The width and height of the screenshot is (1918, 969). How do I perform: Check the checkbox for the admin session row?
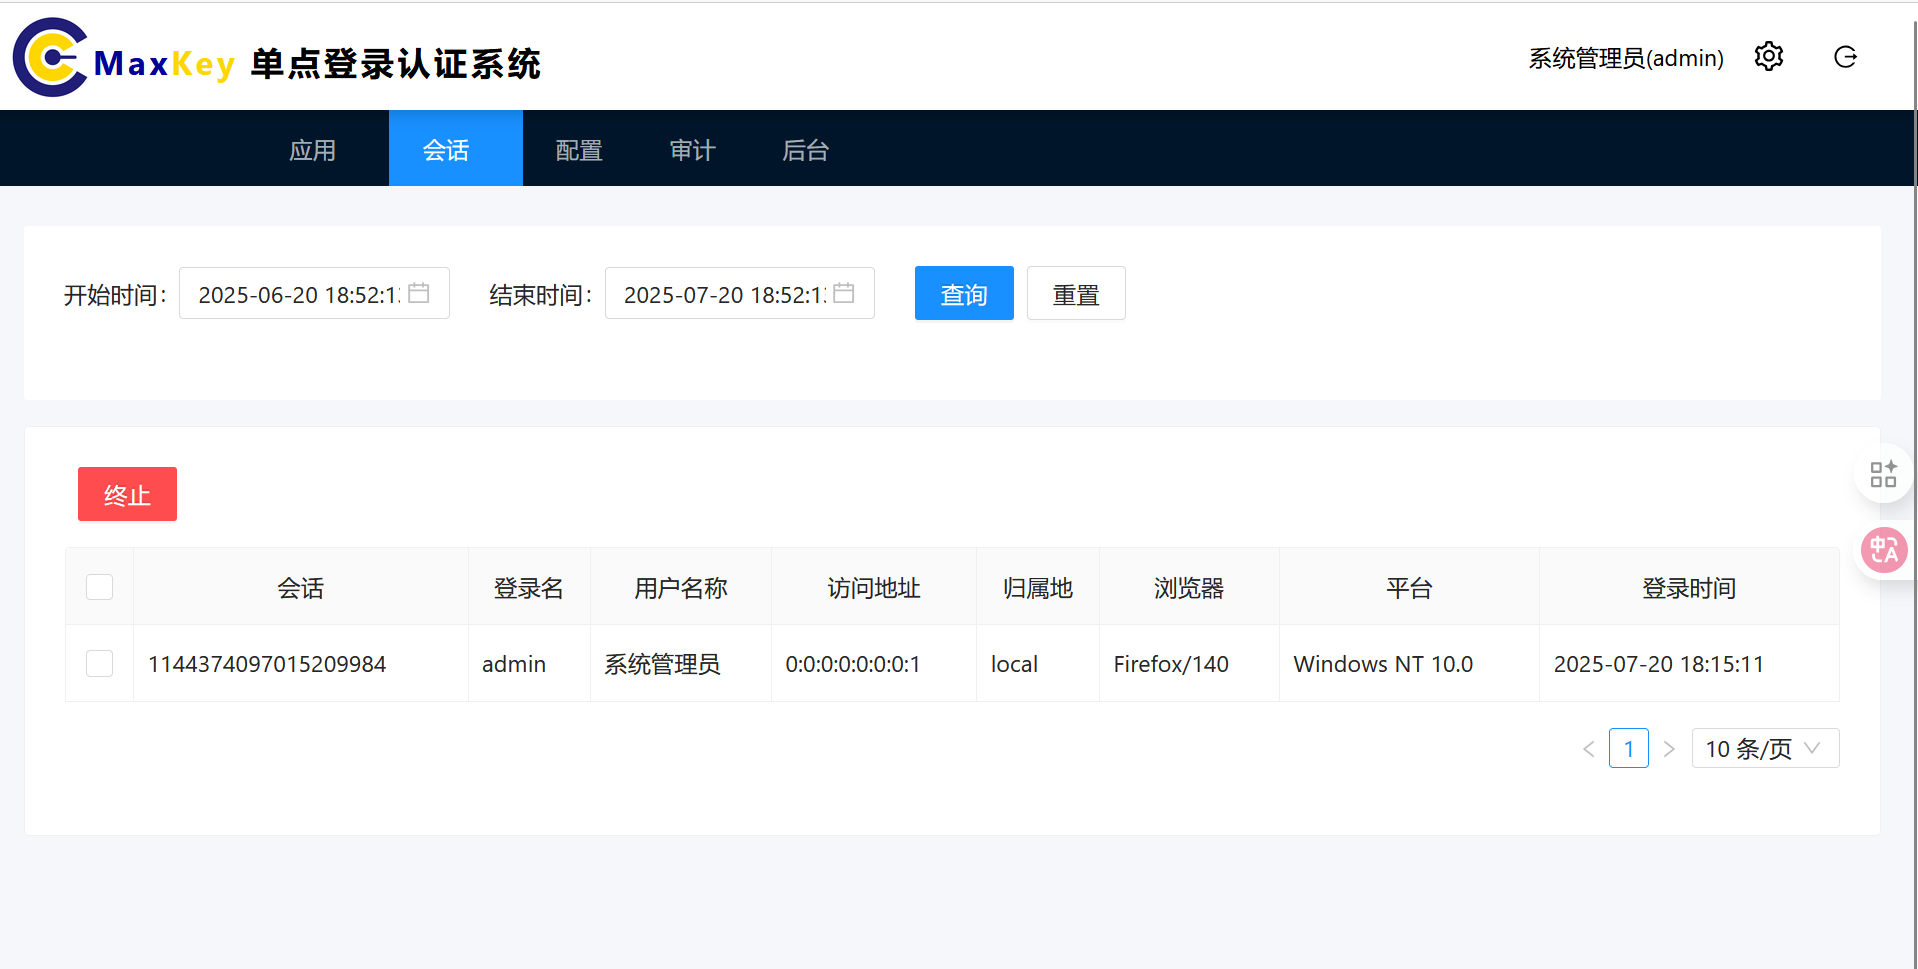(99, 663)
